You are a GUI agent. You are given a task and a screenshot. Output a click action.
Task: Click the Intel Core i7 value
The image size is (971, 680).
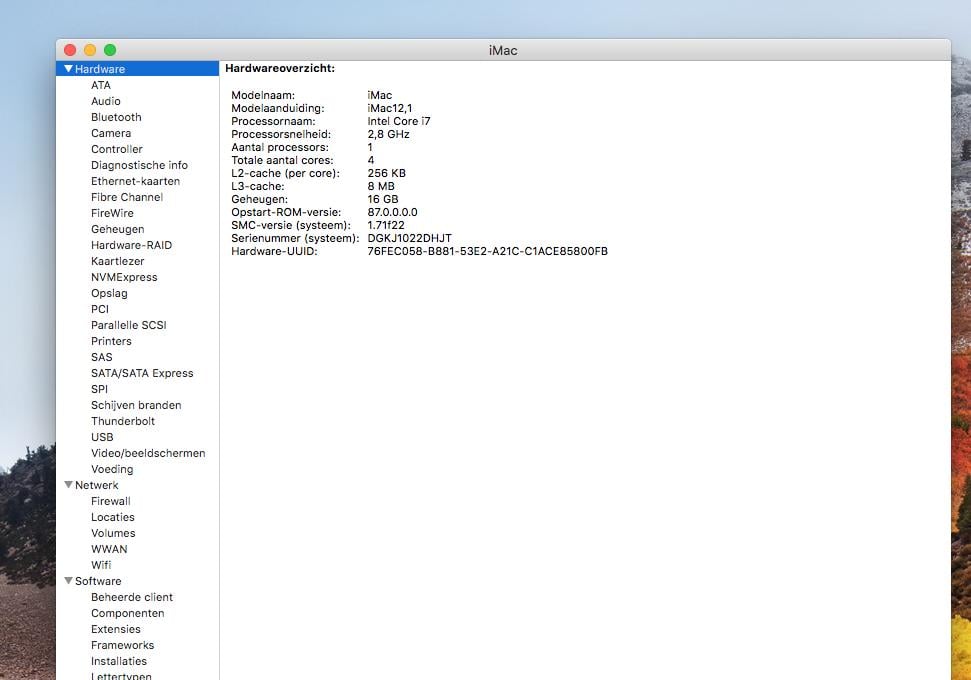399,121
